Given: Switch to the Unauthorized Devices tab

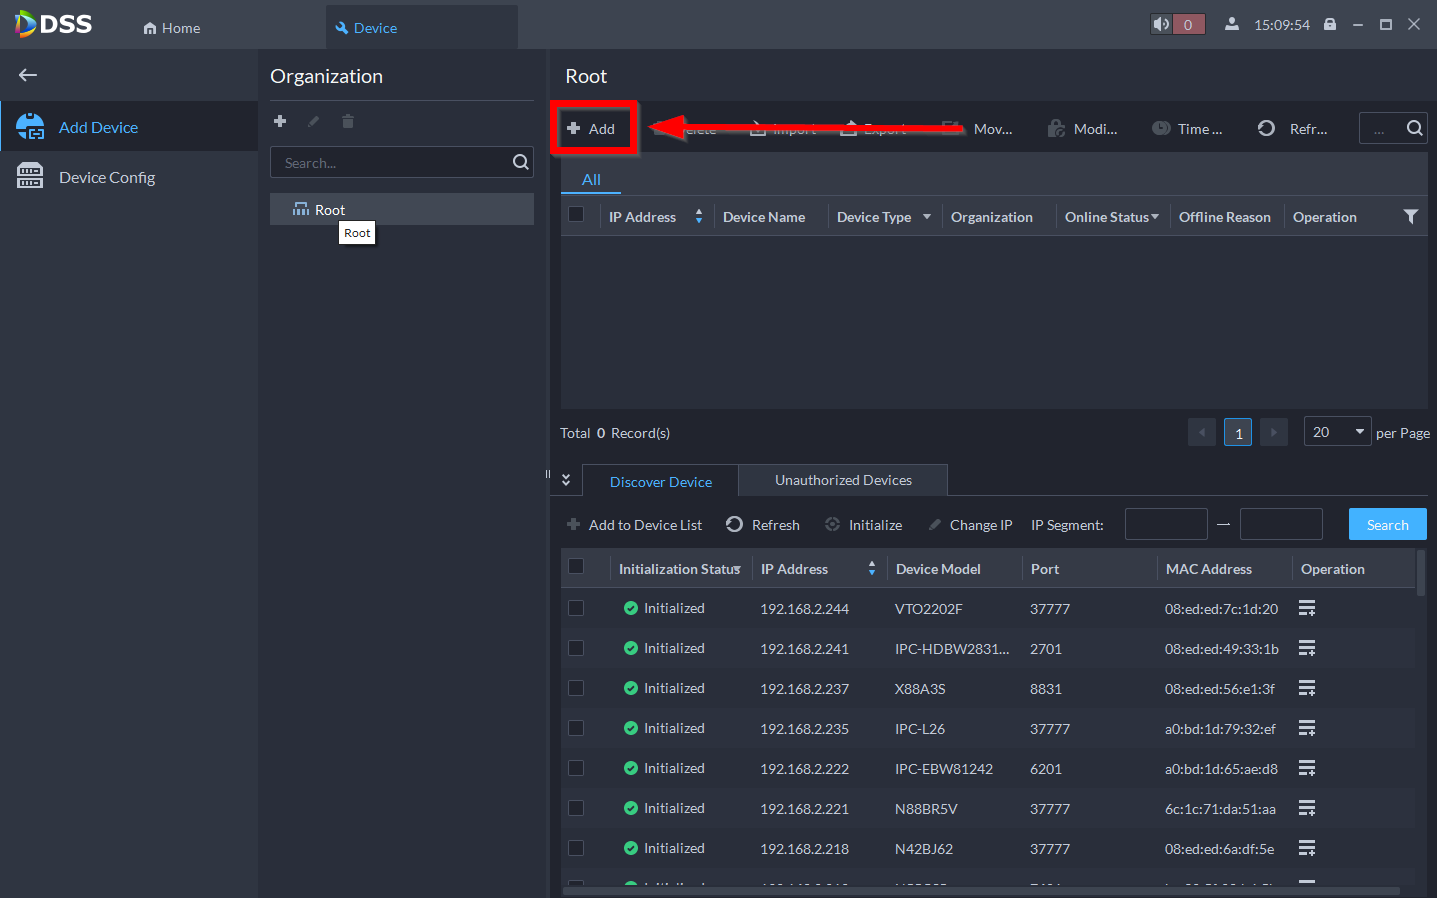Looking at the screenshot, I should pos(842,480).
